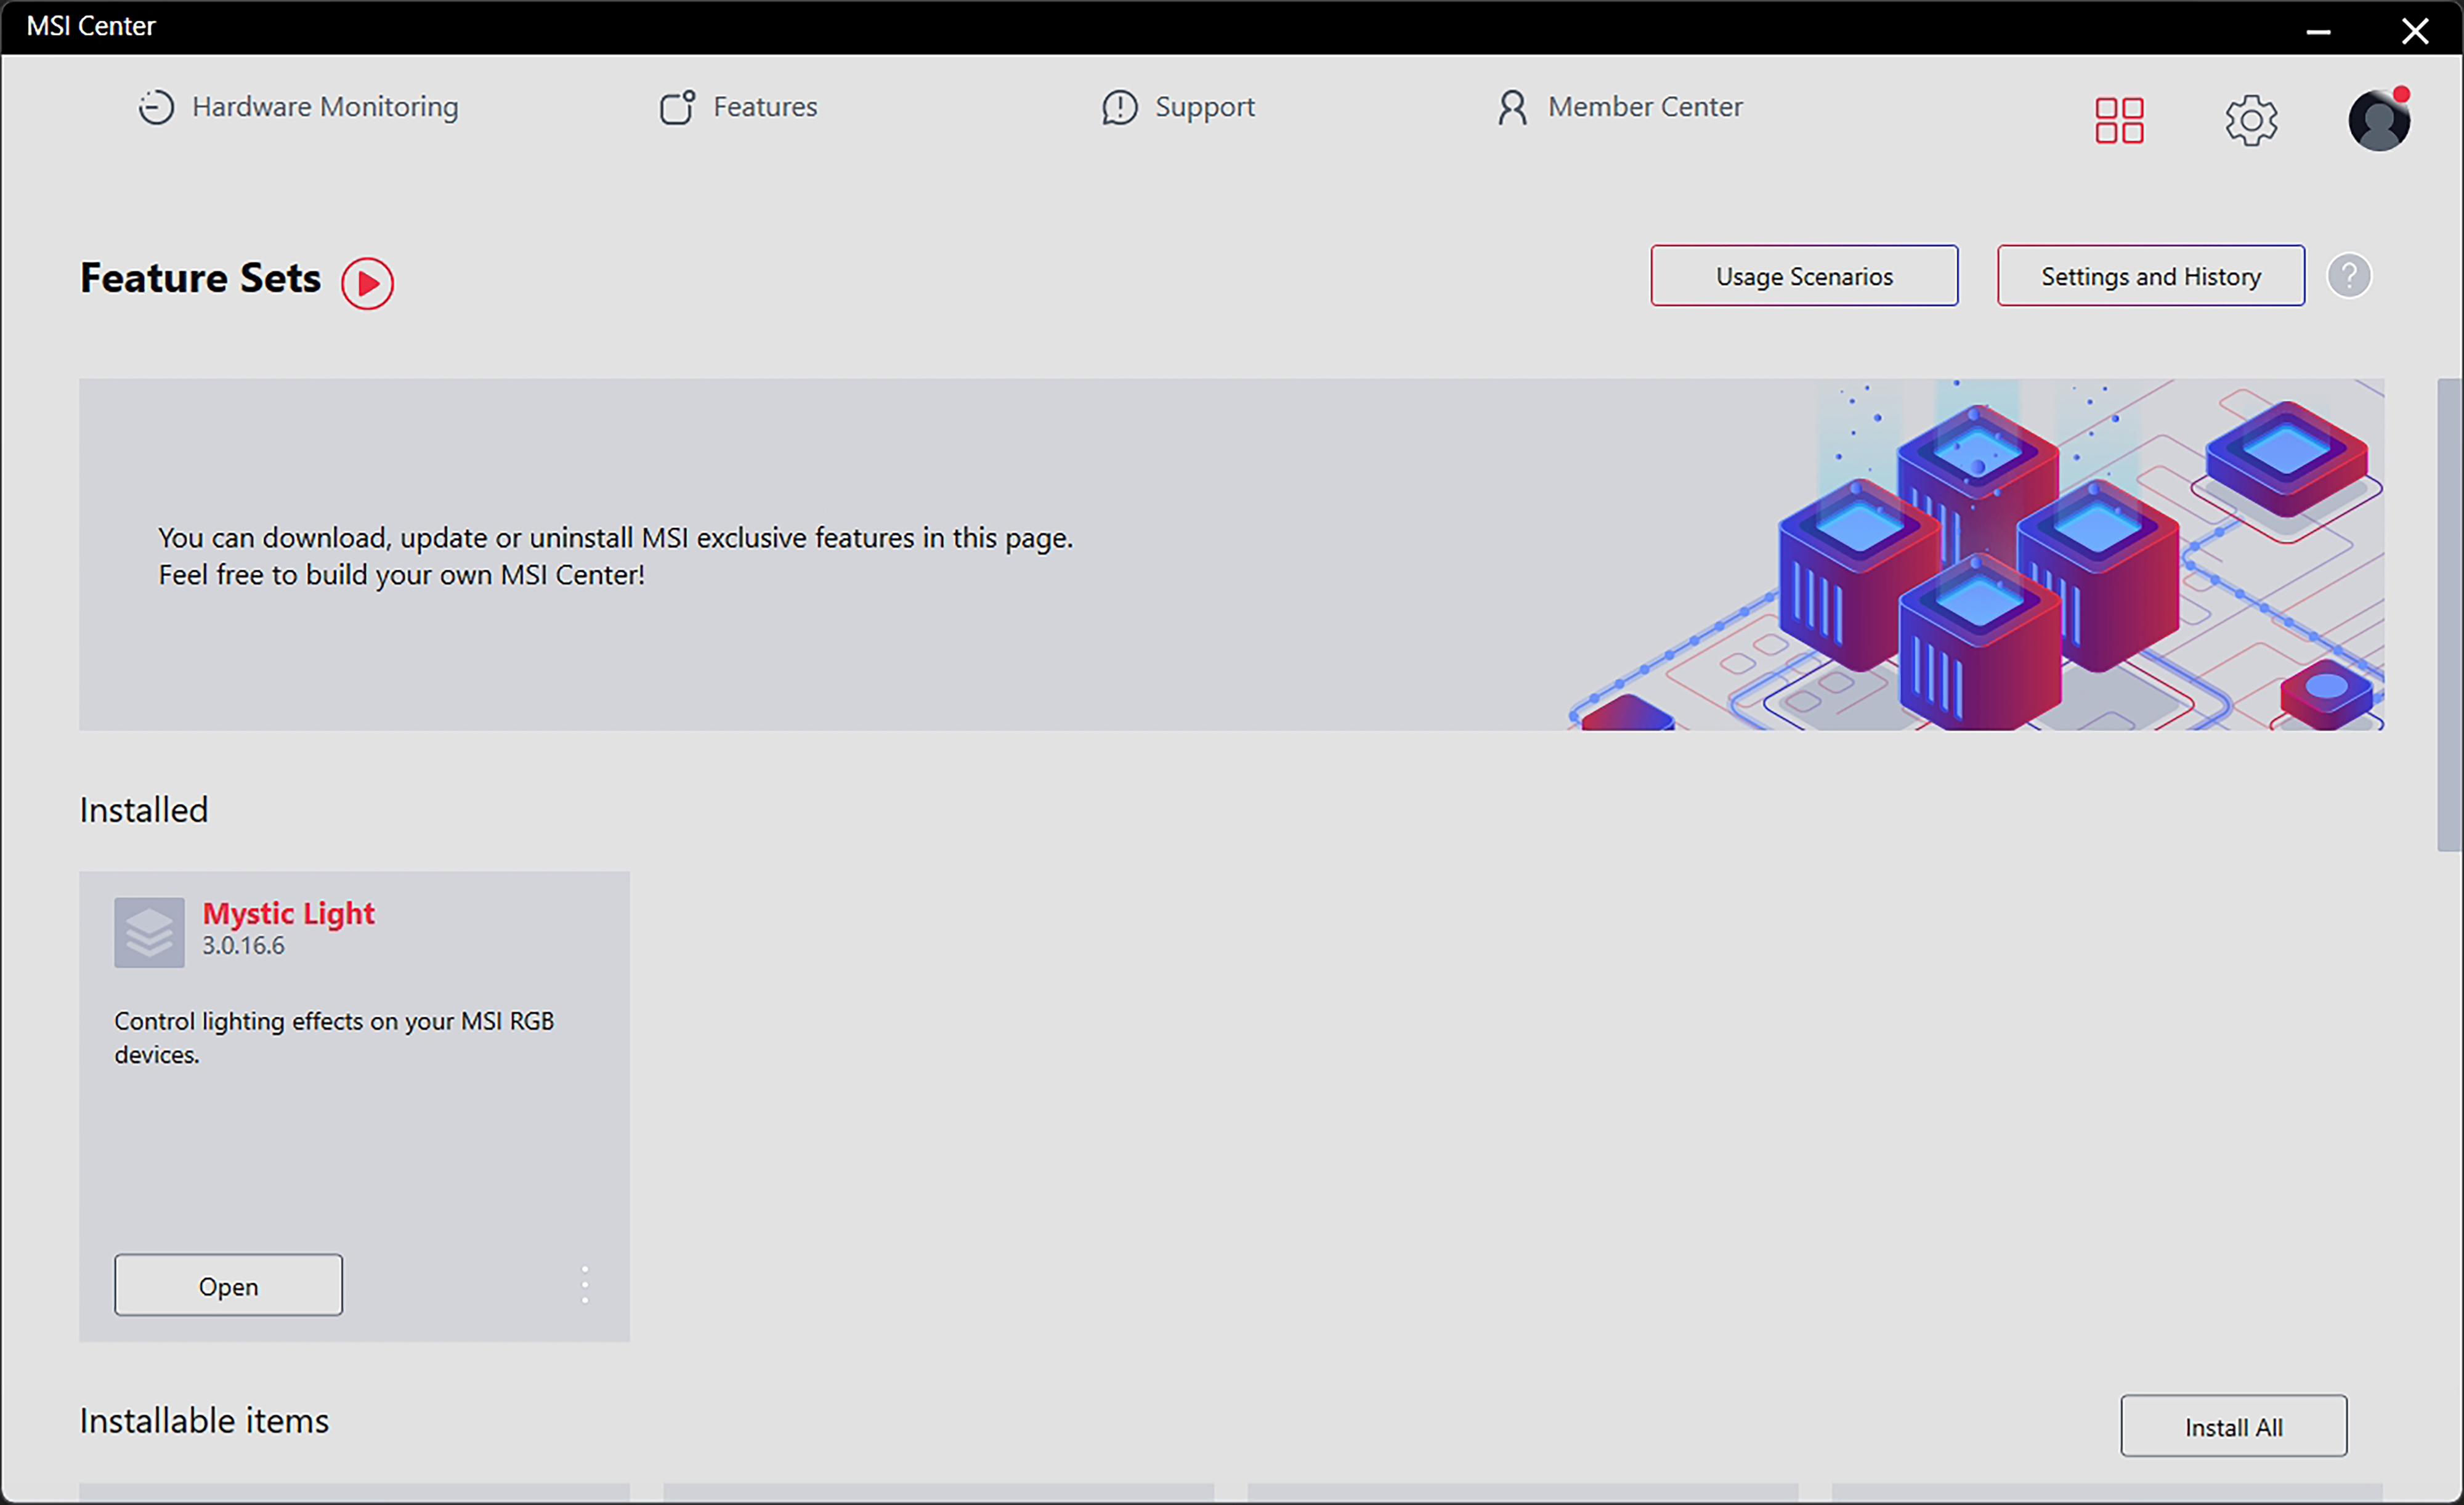Expand Mystic Light three-dot options menu
This screenshot has height=1505, width=2464.
[x=585, y=1284]
